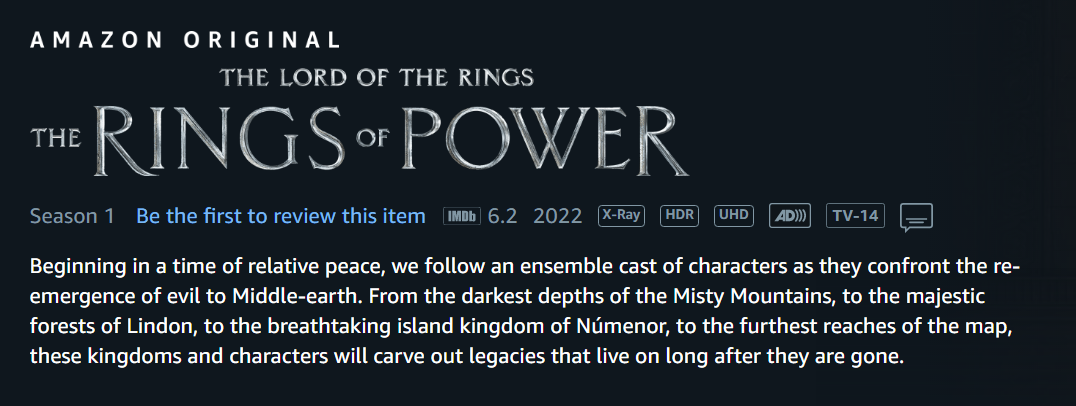
Task: Click the small THE in the logo
Action: [56, 138]
